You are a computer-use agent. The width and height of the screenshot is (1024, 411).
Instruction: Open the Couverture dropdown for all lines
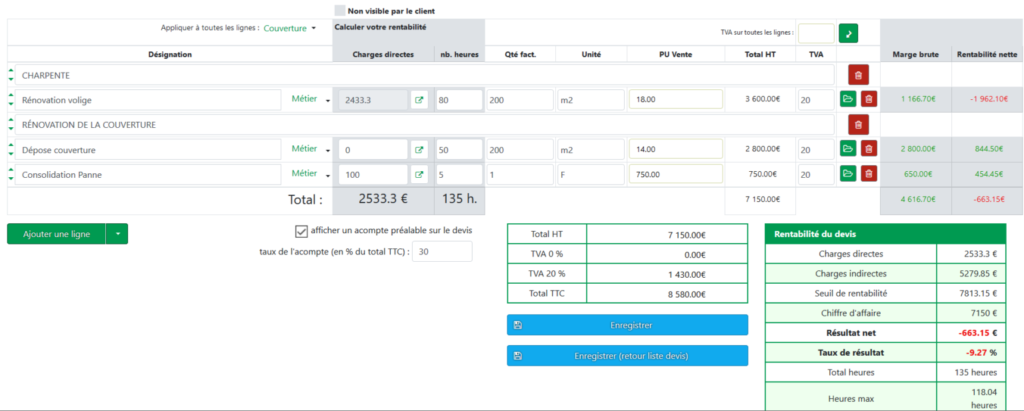[290, 29]
